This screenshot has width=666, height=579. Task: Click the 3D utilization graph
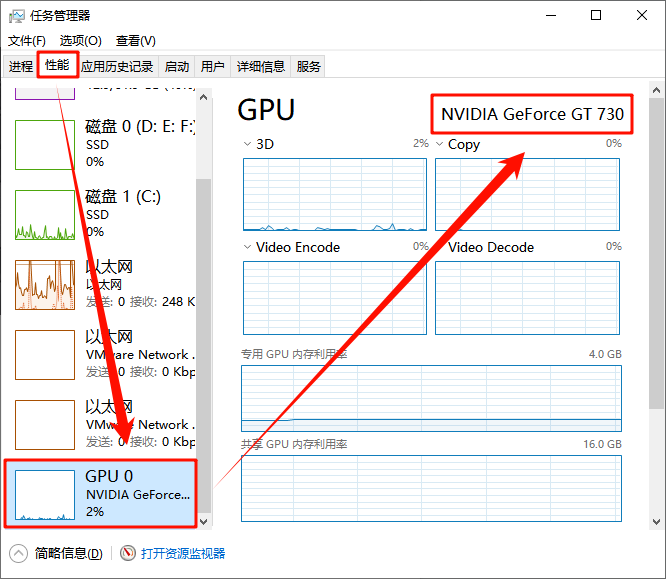coord(335,195)
